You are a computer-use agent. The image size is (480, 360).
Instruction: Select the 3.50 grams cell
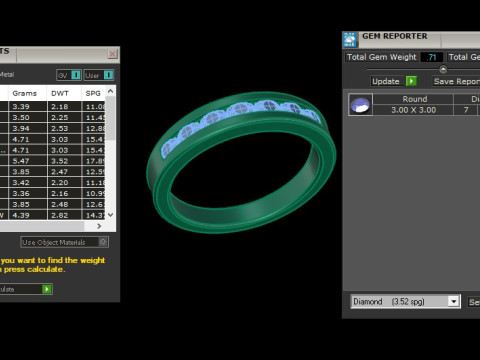click(x=28, y=118)
